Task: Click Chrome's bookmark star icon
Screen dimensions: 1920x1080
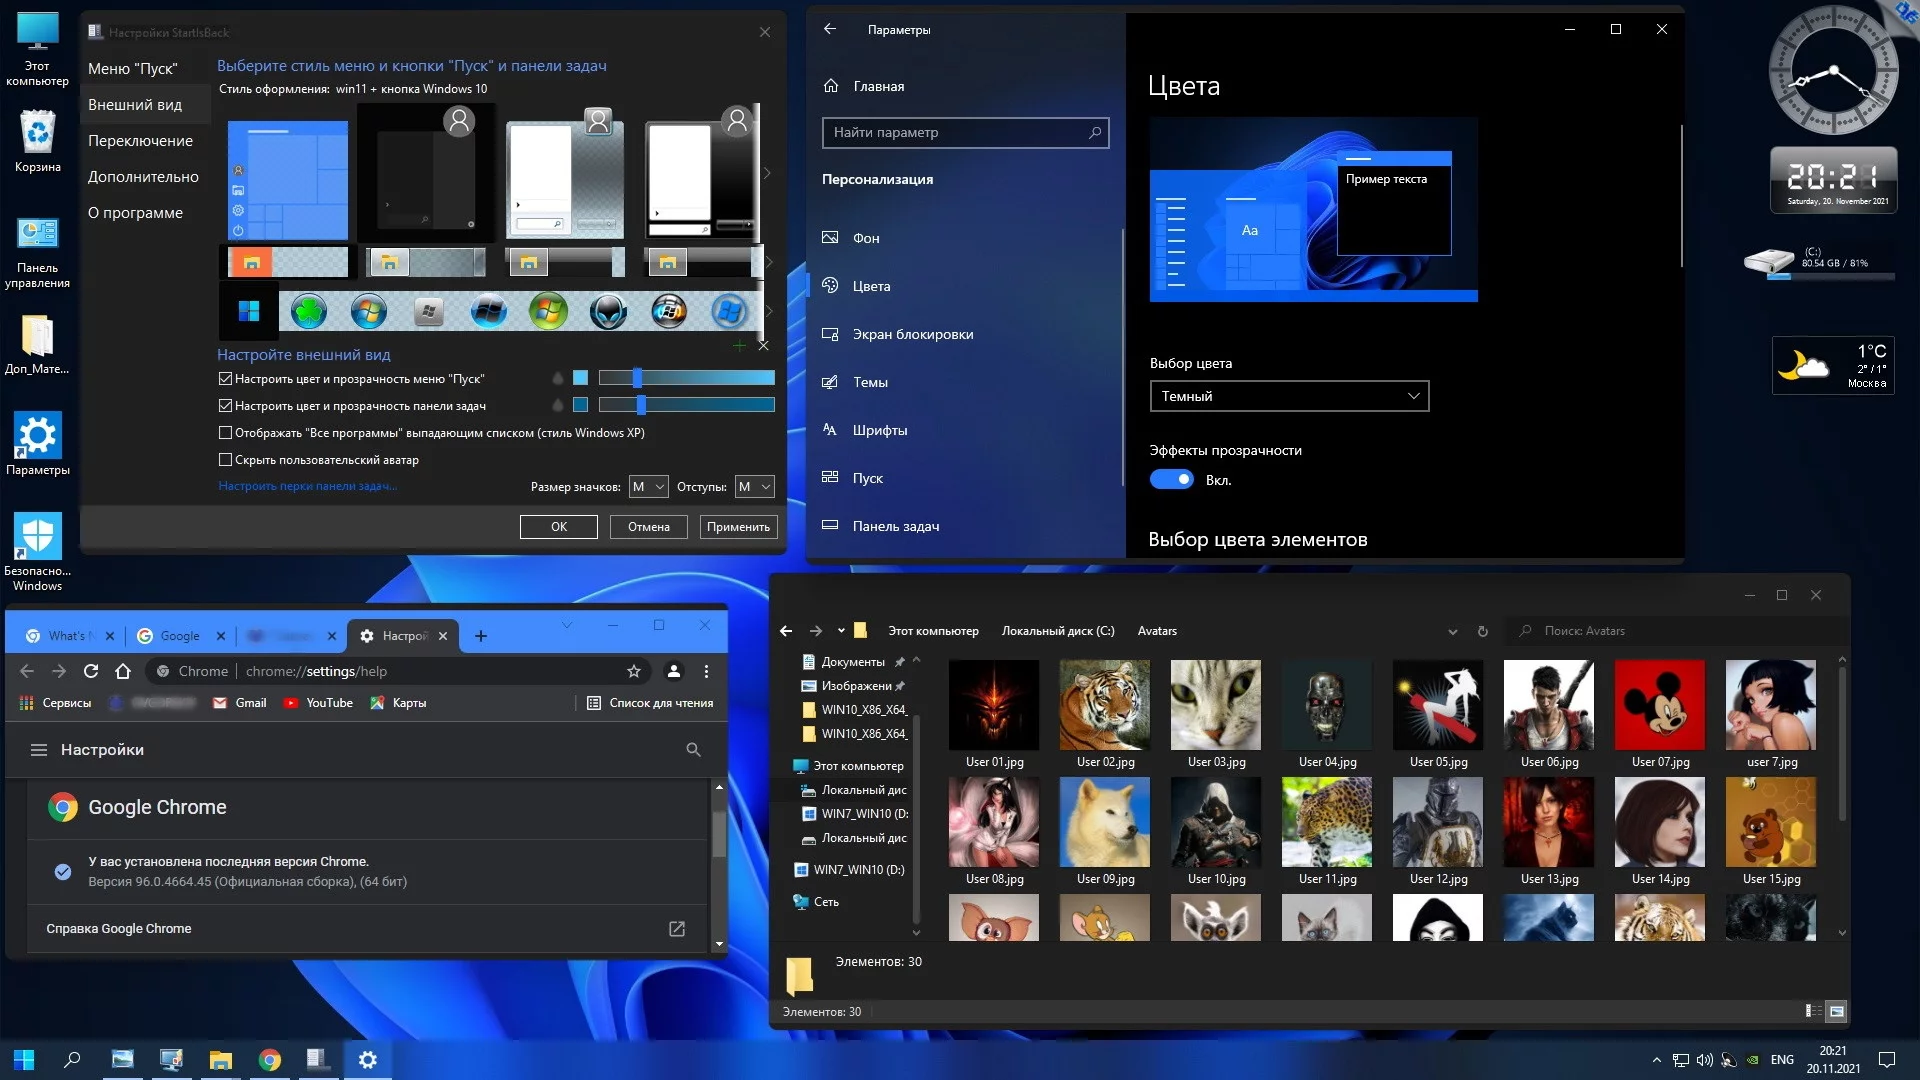Action: (633, 671)
